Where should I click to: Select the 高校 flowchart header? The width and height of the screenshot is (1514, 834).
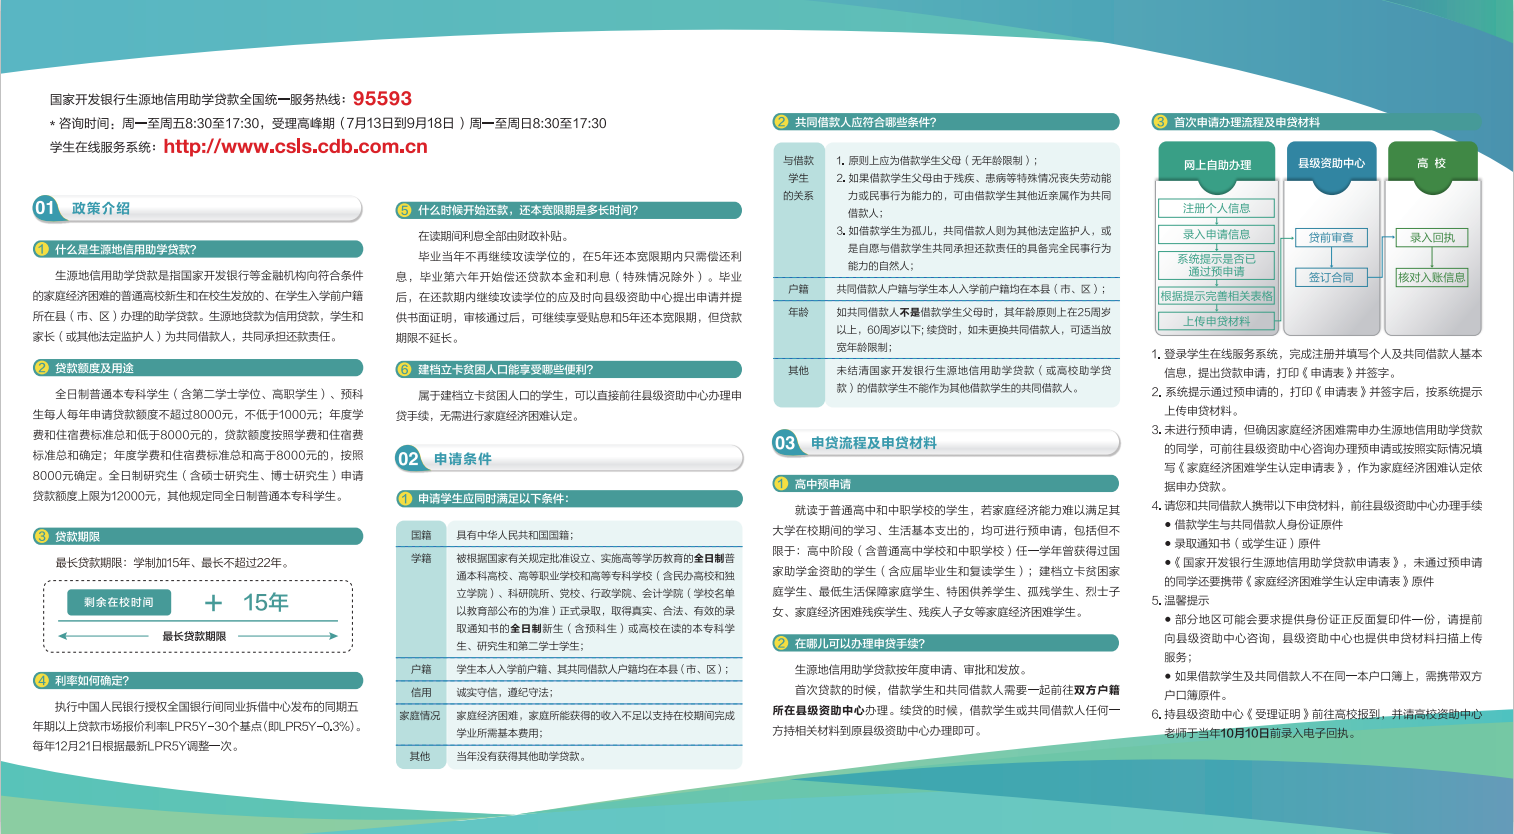(1431, 163)
